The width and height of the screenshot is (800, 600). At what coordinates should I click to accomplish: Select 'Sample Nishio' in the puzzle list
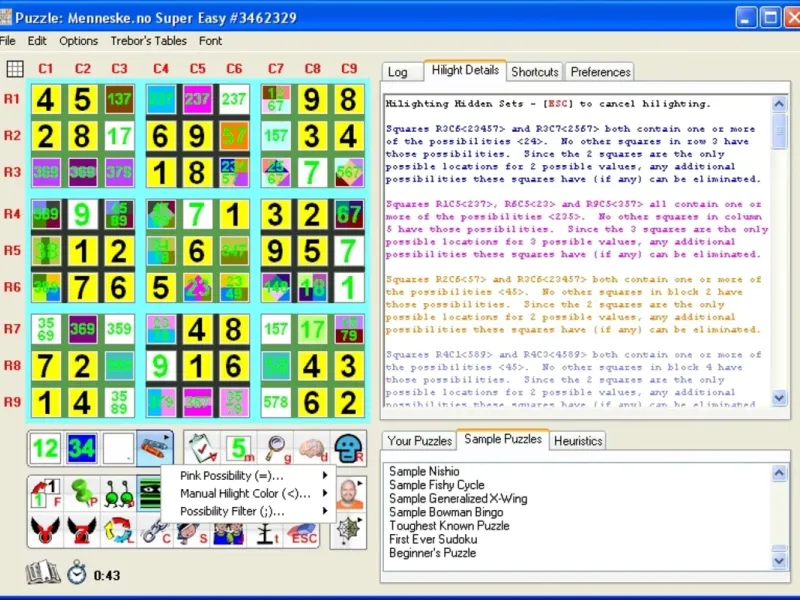click(424, 471)
